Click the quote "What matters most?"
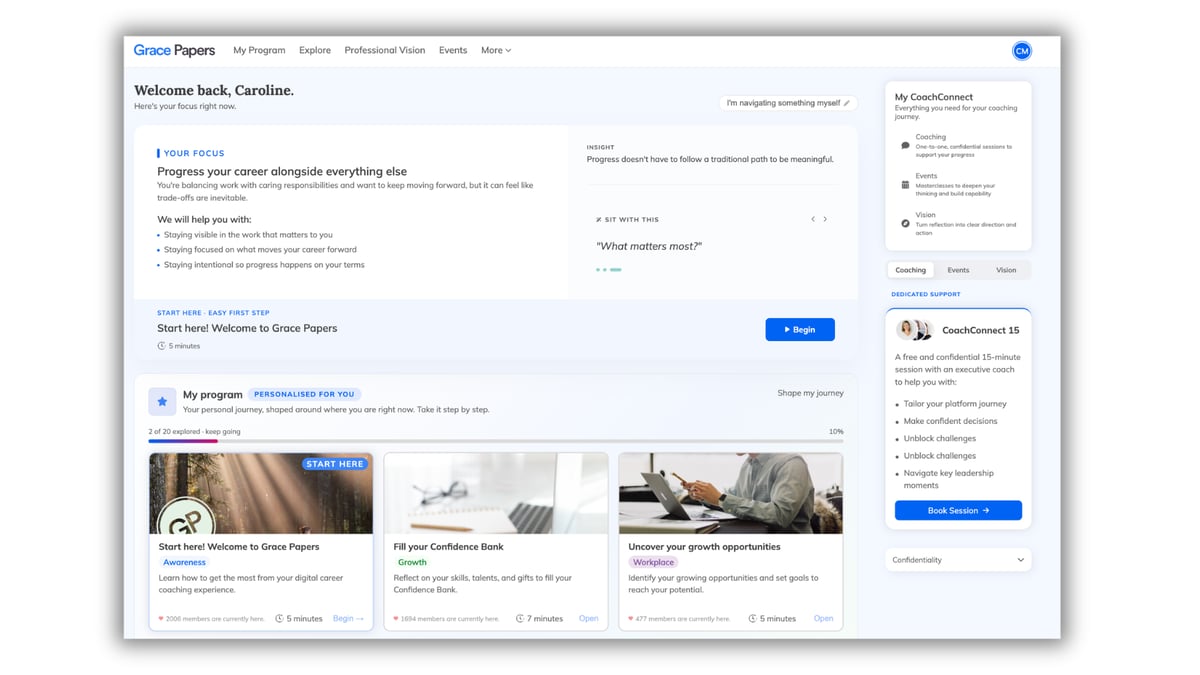Viewport: 1200px width, 675px height. tap(649, 246)
